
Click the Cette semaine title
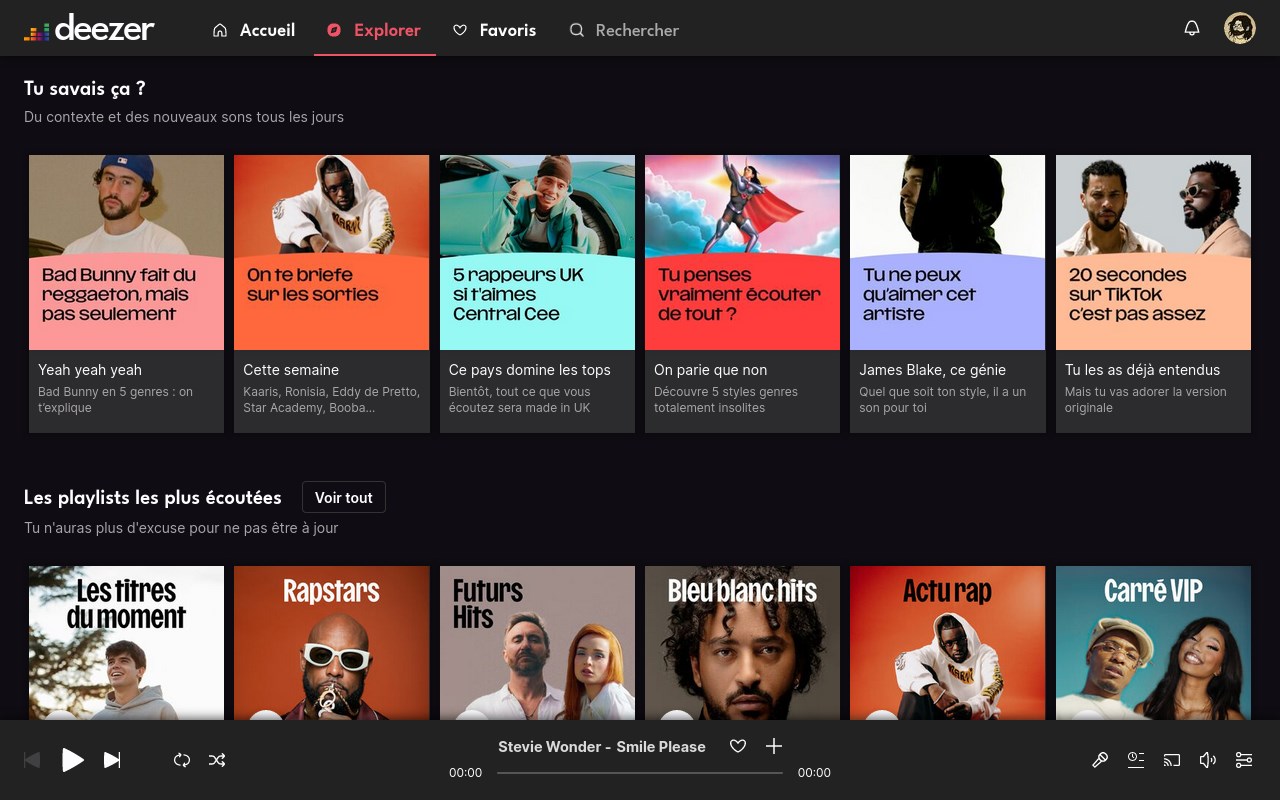291,370
